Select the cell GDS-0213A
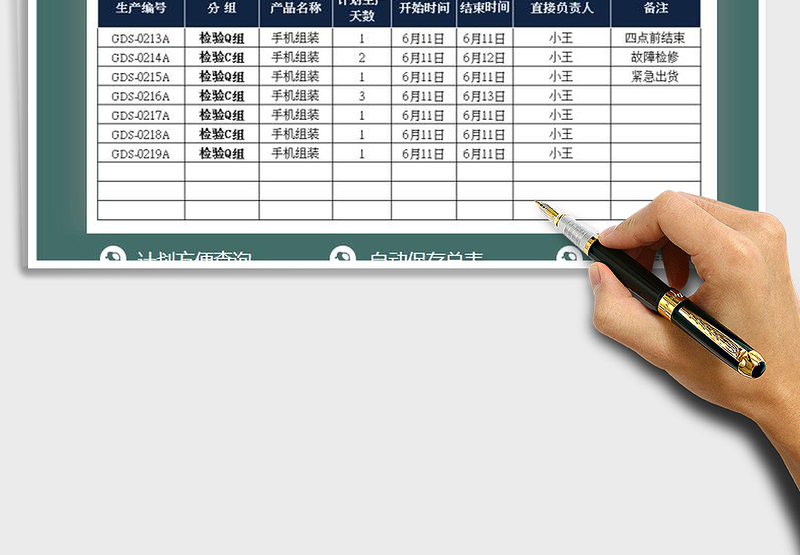800x555 pixels. coord(141,38)
